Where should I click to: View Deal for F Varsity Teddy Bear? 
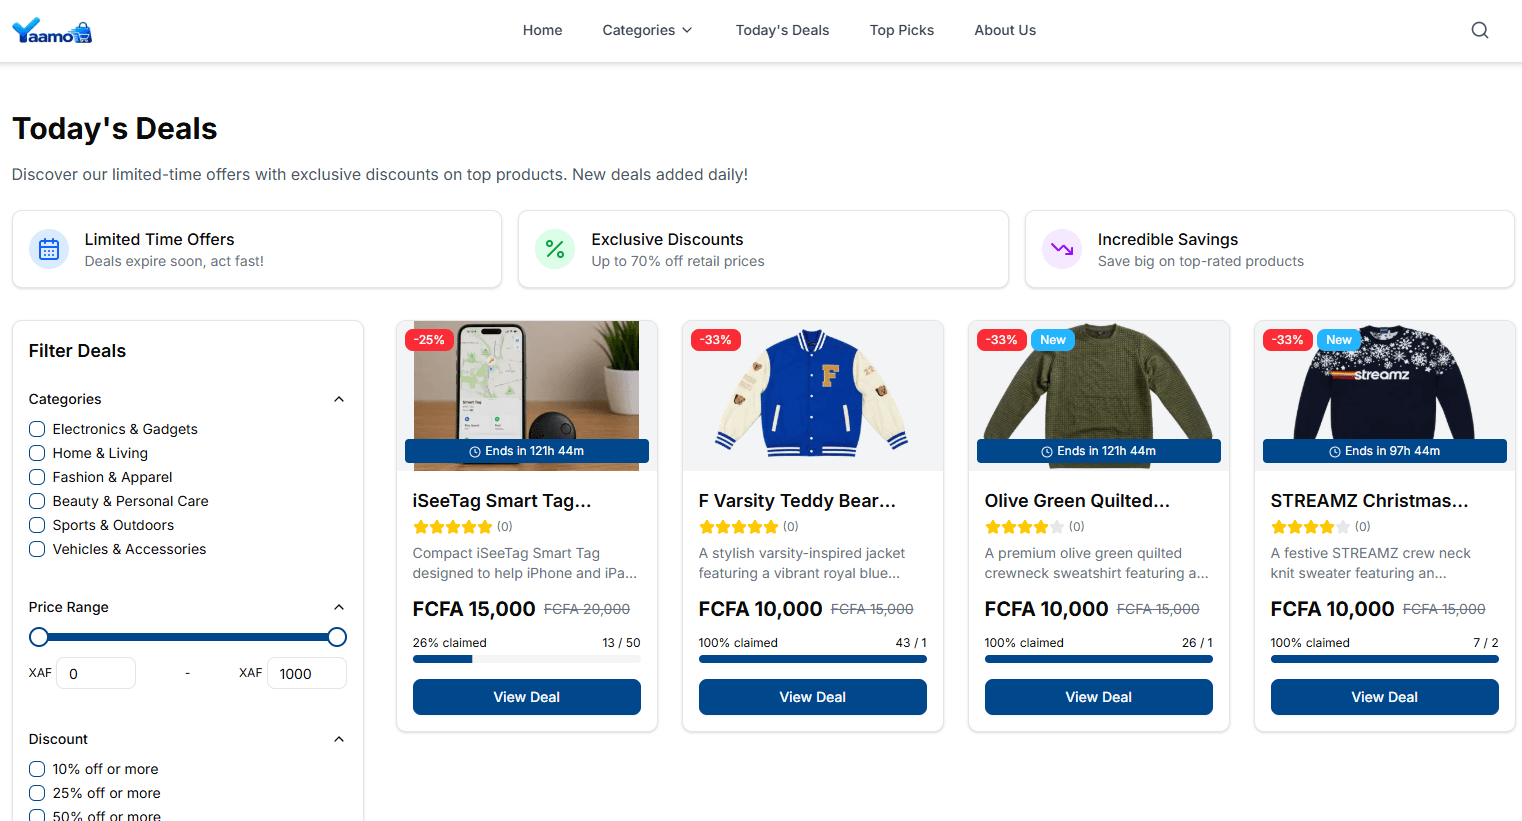(813, 697)
